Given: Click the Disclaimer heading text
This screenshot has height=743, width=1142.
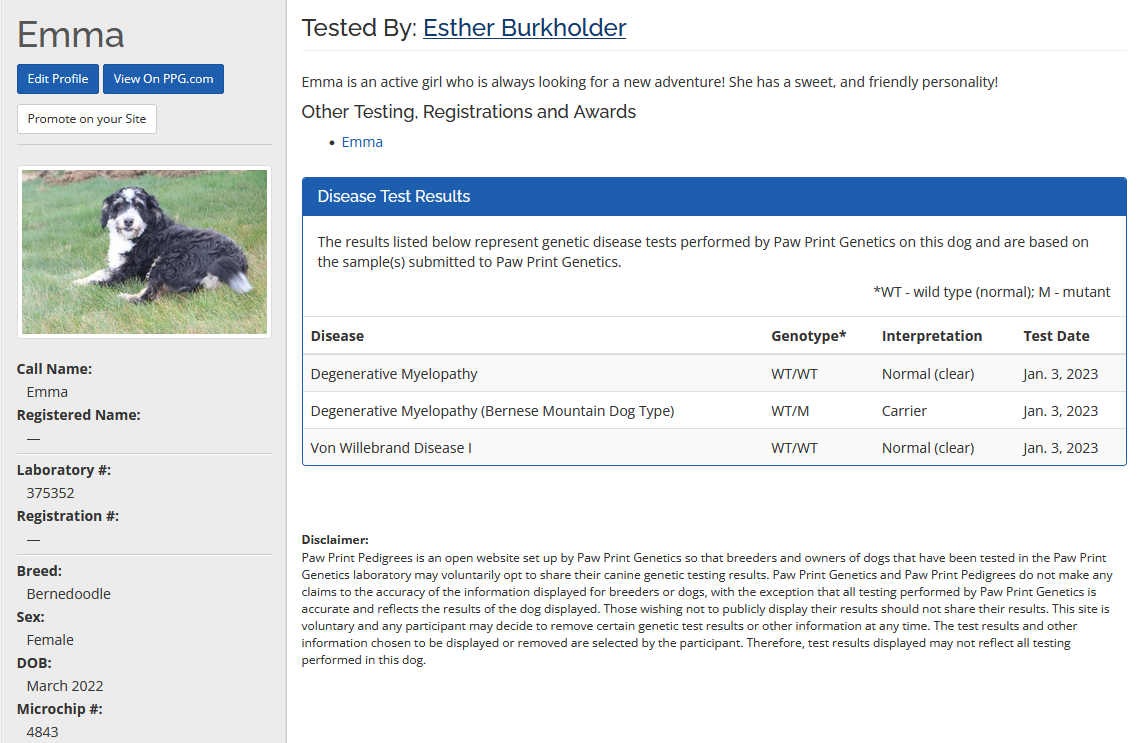Looking at the screenshot, I should [x=335, y=540].
